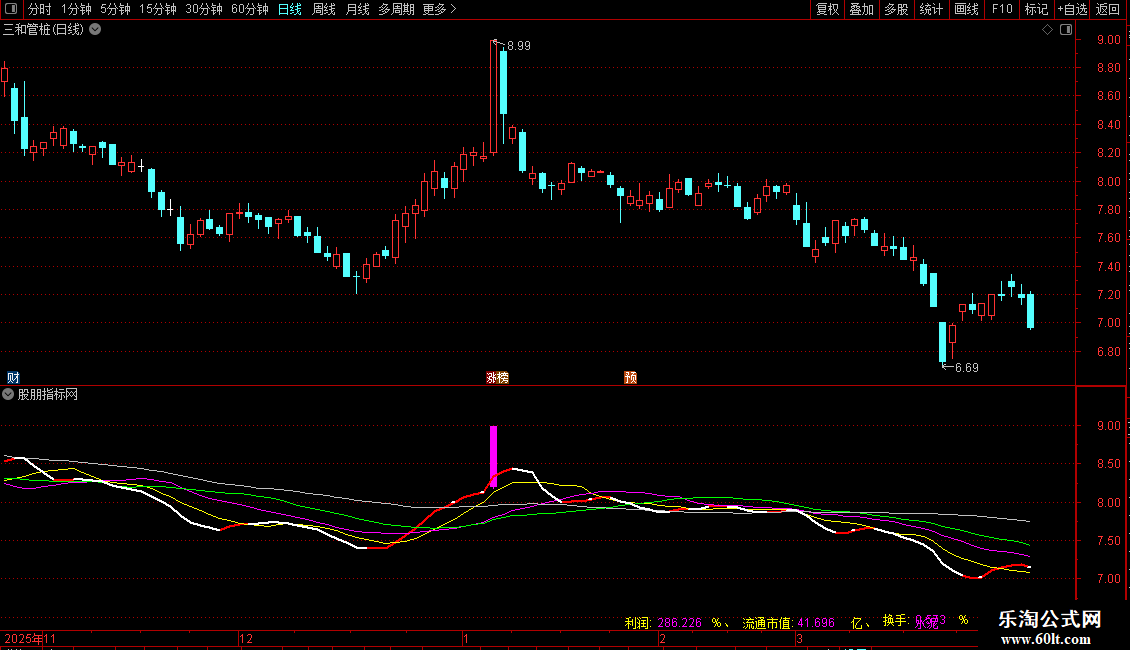This screenshot has width=1130, height=650.
Task: Open the 更多 periods expander
Action: 439,9
